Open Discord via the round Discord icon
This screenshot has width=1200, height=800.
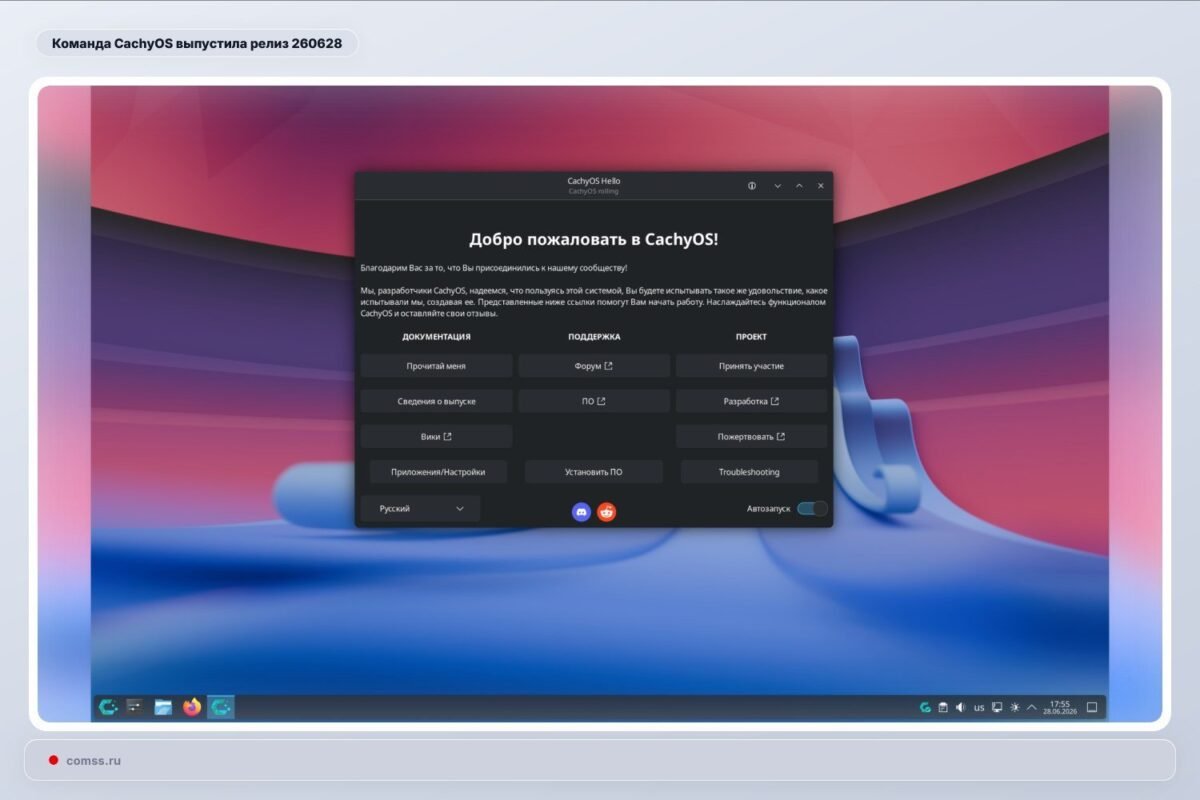coord(581,512)
